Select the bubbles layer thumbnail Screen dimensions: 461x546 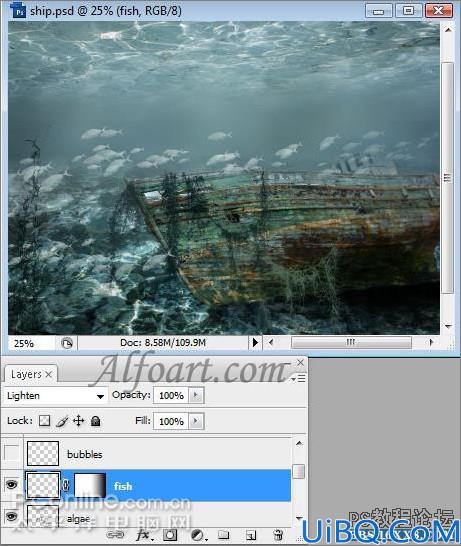click(43, 453)
